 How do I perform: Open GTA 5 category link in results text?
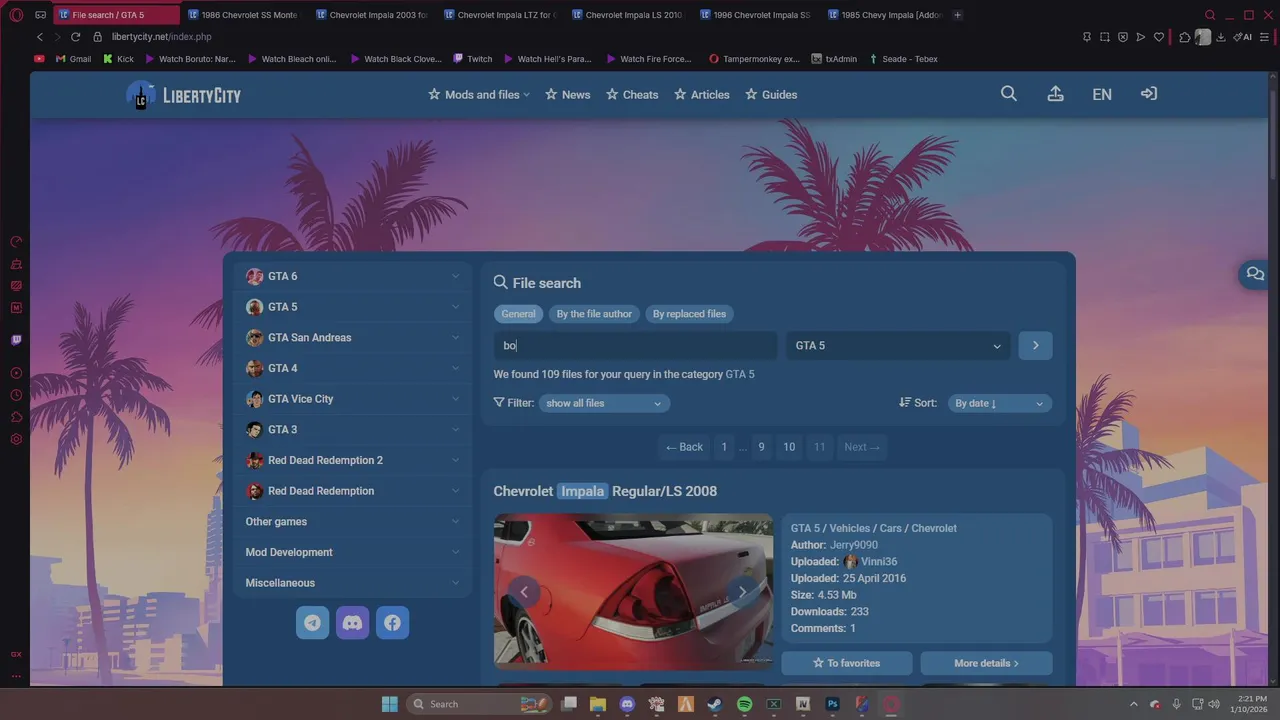point(740,374)
